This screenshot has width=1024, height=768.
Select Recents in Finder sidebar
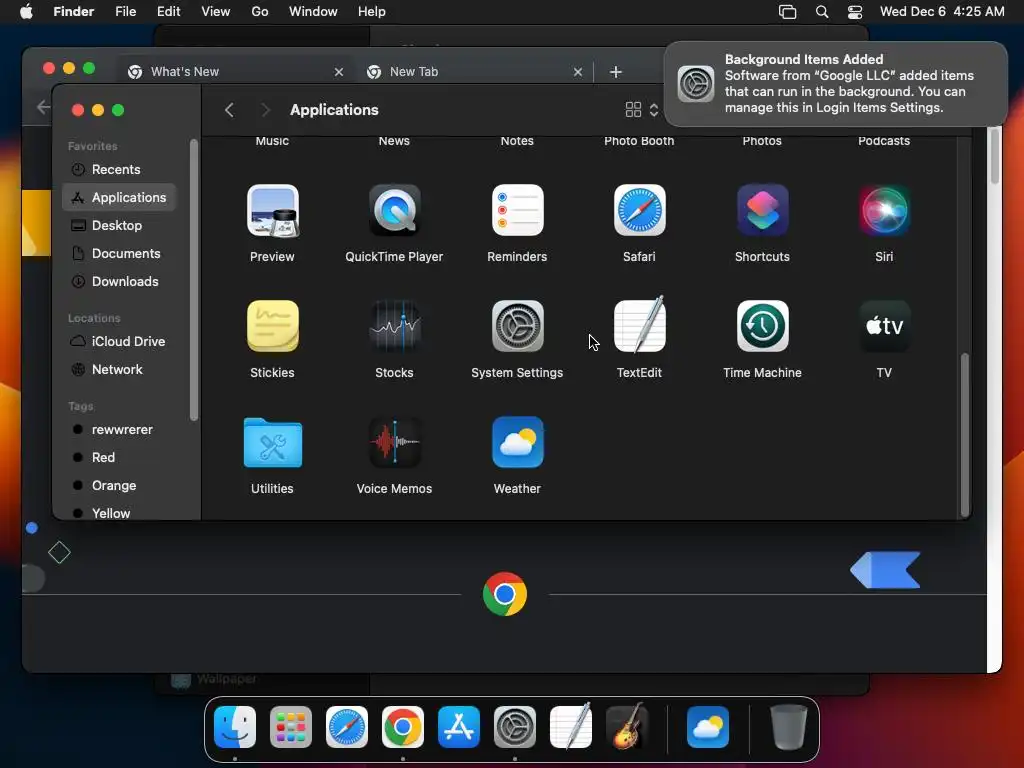coord(120,169)
